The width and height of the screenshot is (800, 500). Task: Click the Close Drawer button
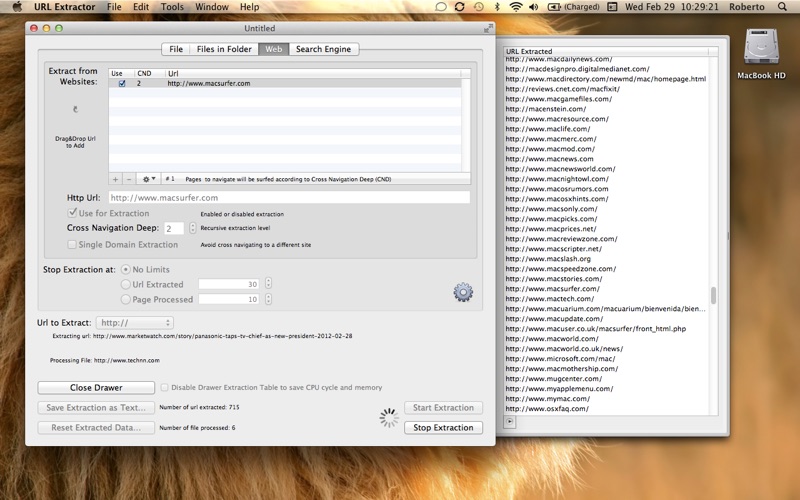pyautogui.click(x=96, y=387)
